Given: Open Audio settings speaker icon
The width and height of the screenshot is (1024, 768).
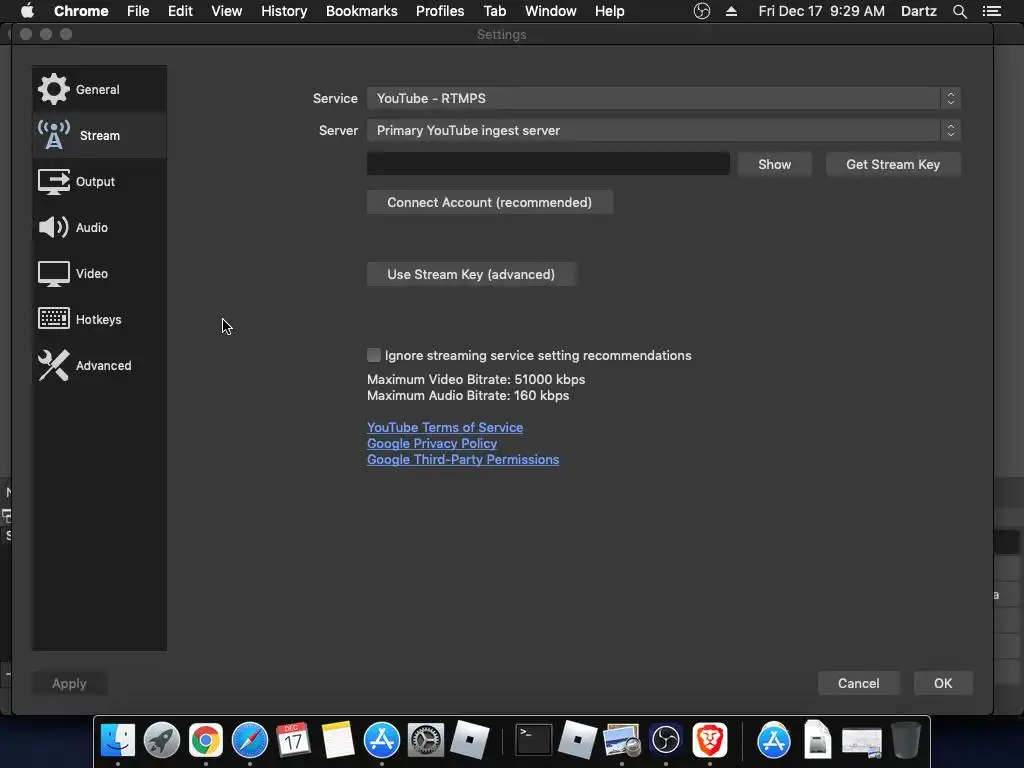Looking at the screenshot, I should [x=54, y=227].
